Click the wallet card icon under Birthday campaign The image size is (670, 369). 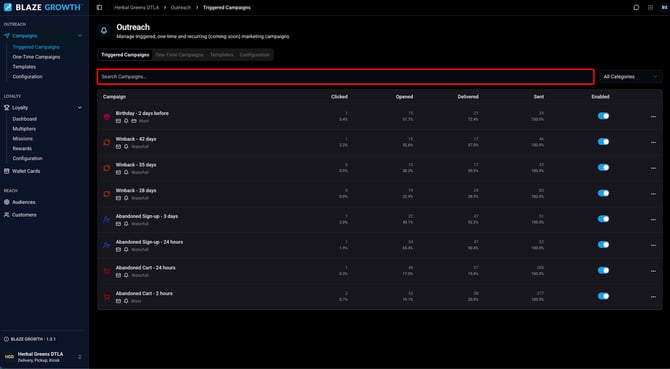coord(134,121)
